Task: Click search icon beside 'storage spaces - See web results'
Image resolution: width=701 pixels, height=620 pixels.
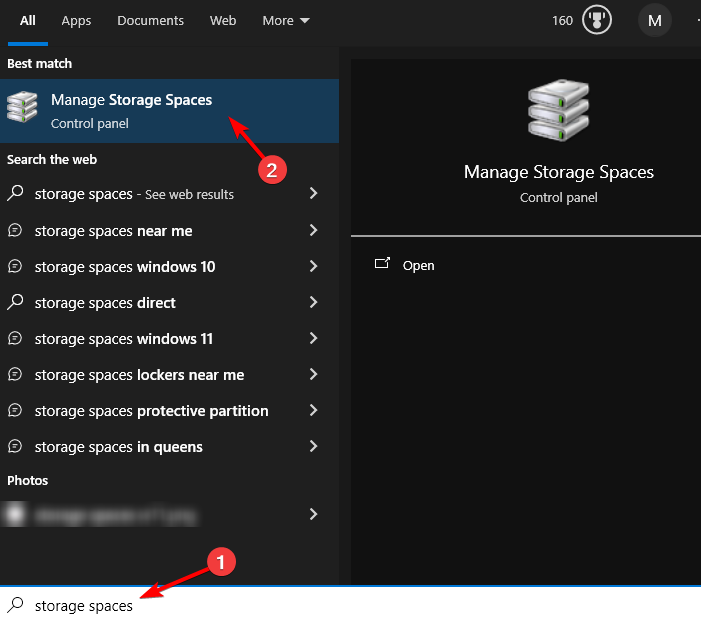Action: 15,194
